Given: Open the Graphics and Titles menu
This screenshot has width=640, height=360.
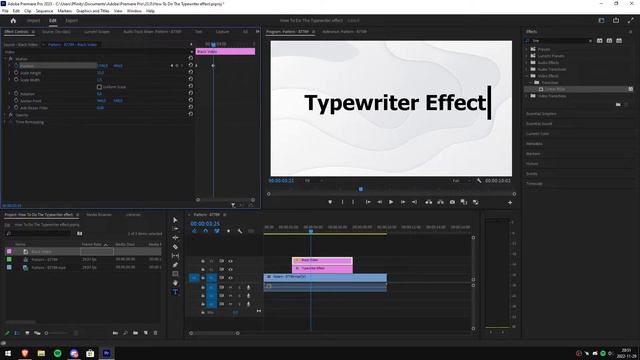Looking at the screenshot, I should pyautogui.click(x=93, y=11).
